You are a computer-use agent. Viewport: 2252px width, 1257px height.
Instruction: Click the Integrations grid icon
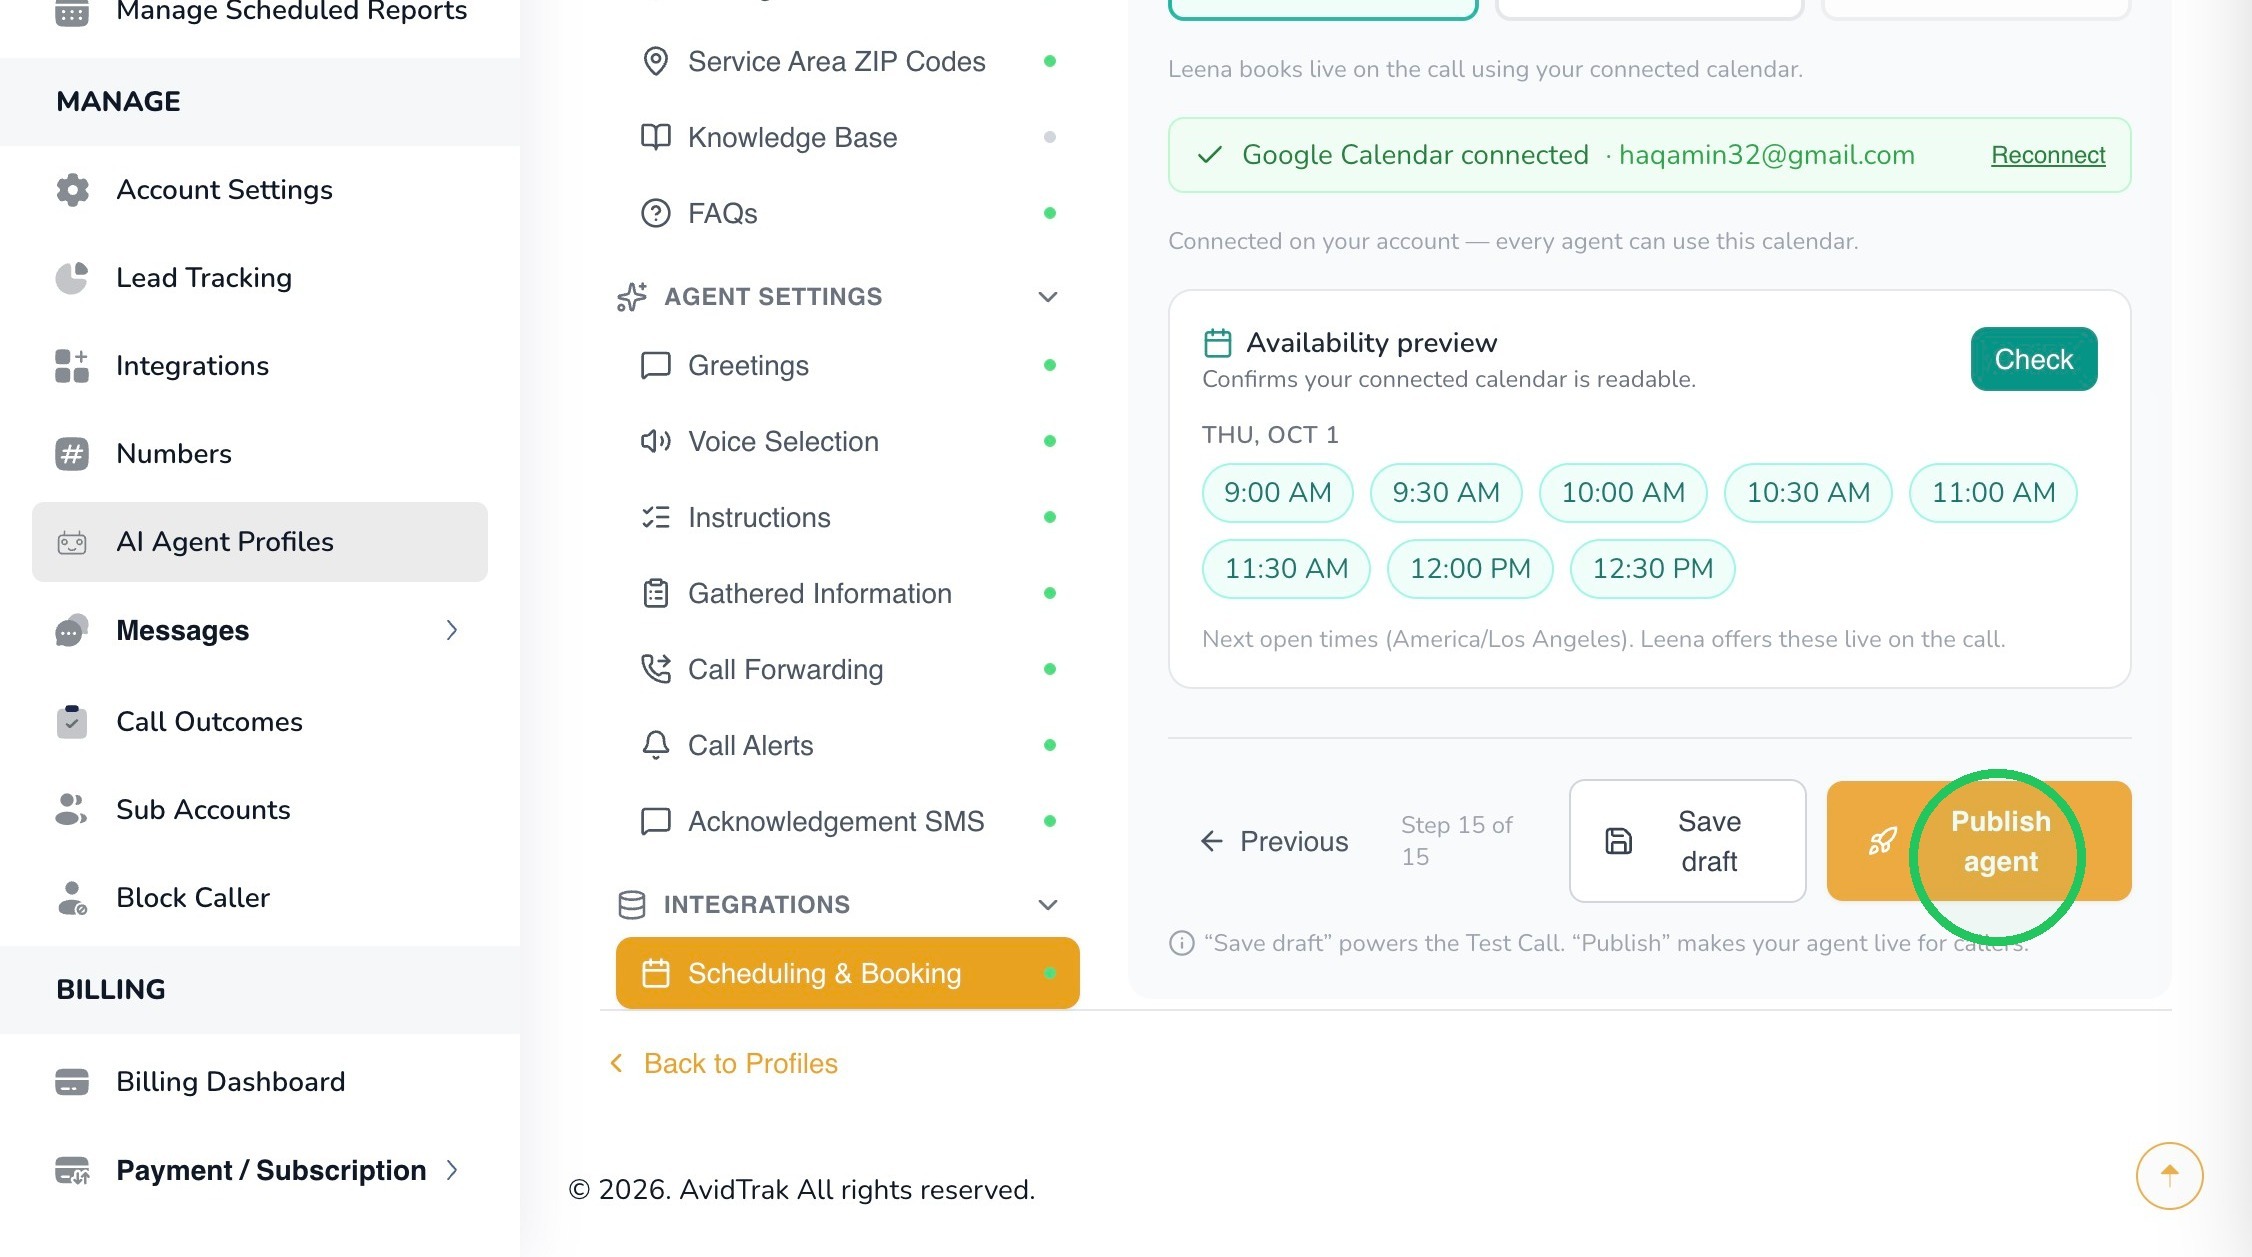coord(72,366)
